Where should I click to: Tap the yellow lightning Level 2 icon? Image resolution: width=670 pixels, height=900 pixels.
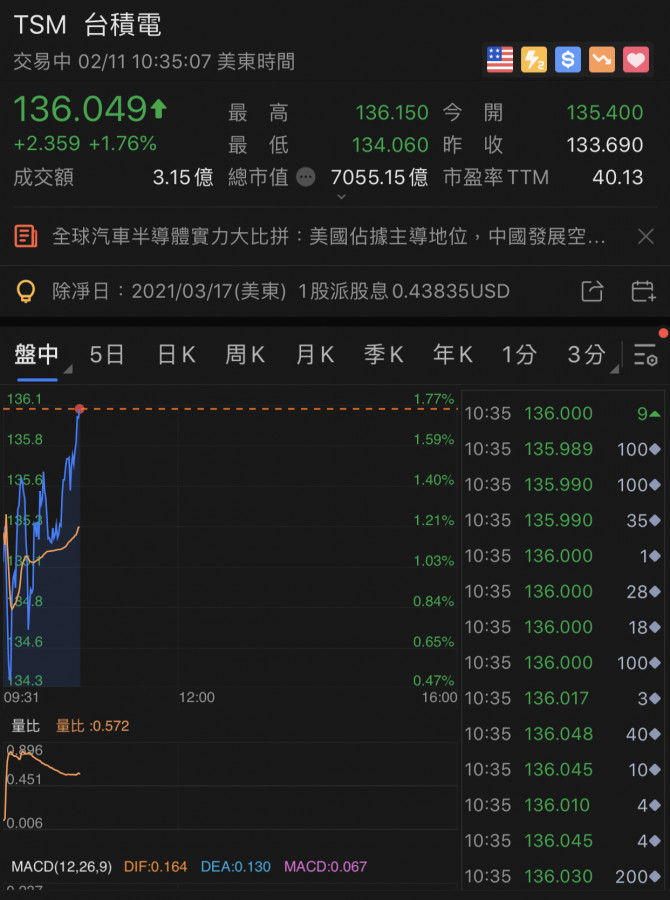coord(534,60)
